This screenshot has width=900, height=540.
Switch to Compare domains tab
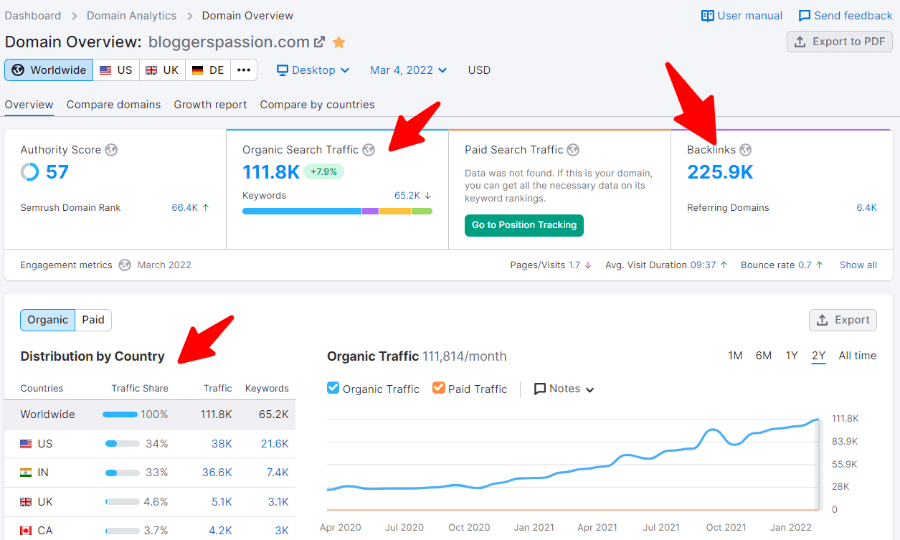click(x=113, y=104)
